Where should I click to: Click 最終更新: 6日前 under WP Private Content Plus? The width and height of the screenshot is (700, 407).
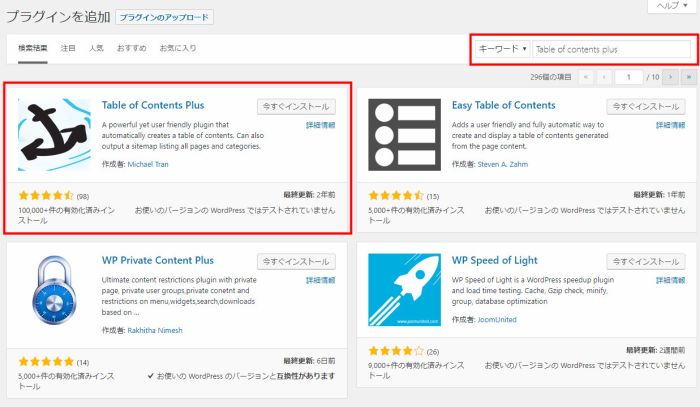tap(309, 361)
